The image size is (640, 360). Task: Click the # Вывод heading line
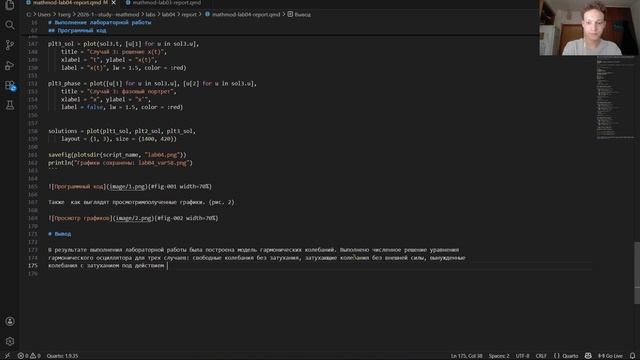pyautogui.click(x=60, y=234)
